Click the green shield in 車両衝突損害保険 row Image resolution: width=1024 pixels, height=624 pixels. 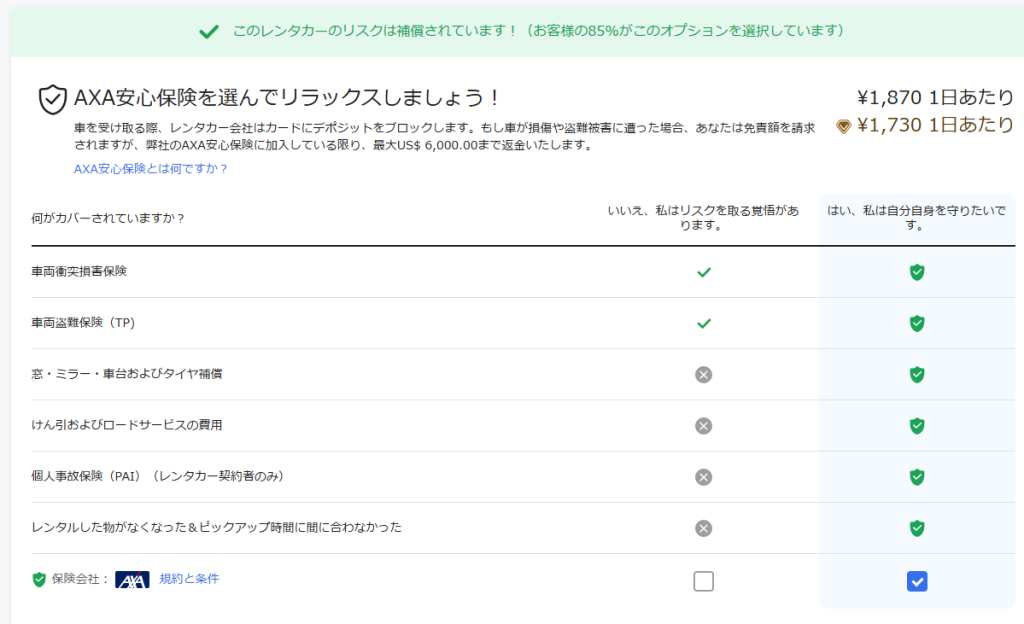tap(916, 272)
